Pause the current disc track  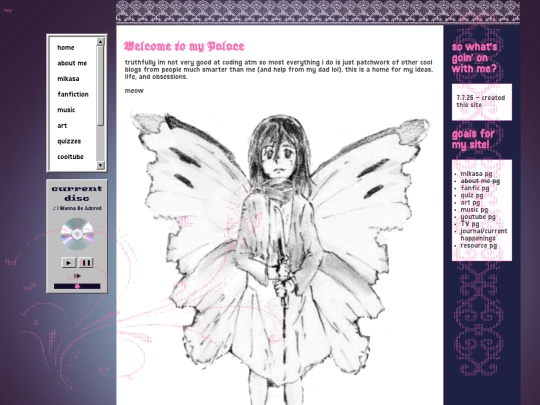86,263
